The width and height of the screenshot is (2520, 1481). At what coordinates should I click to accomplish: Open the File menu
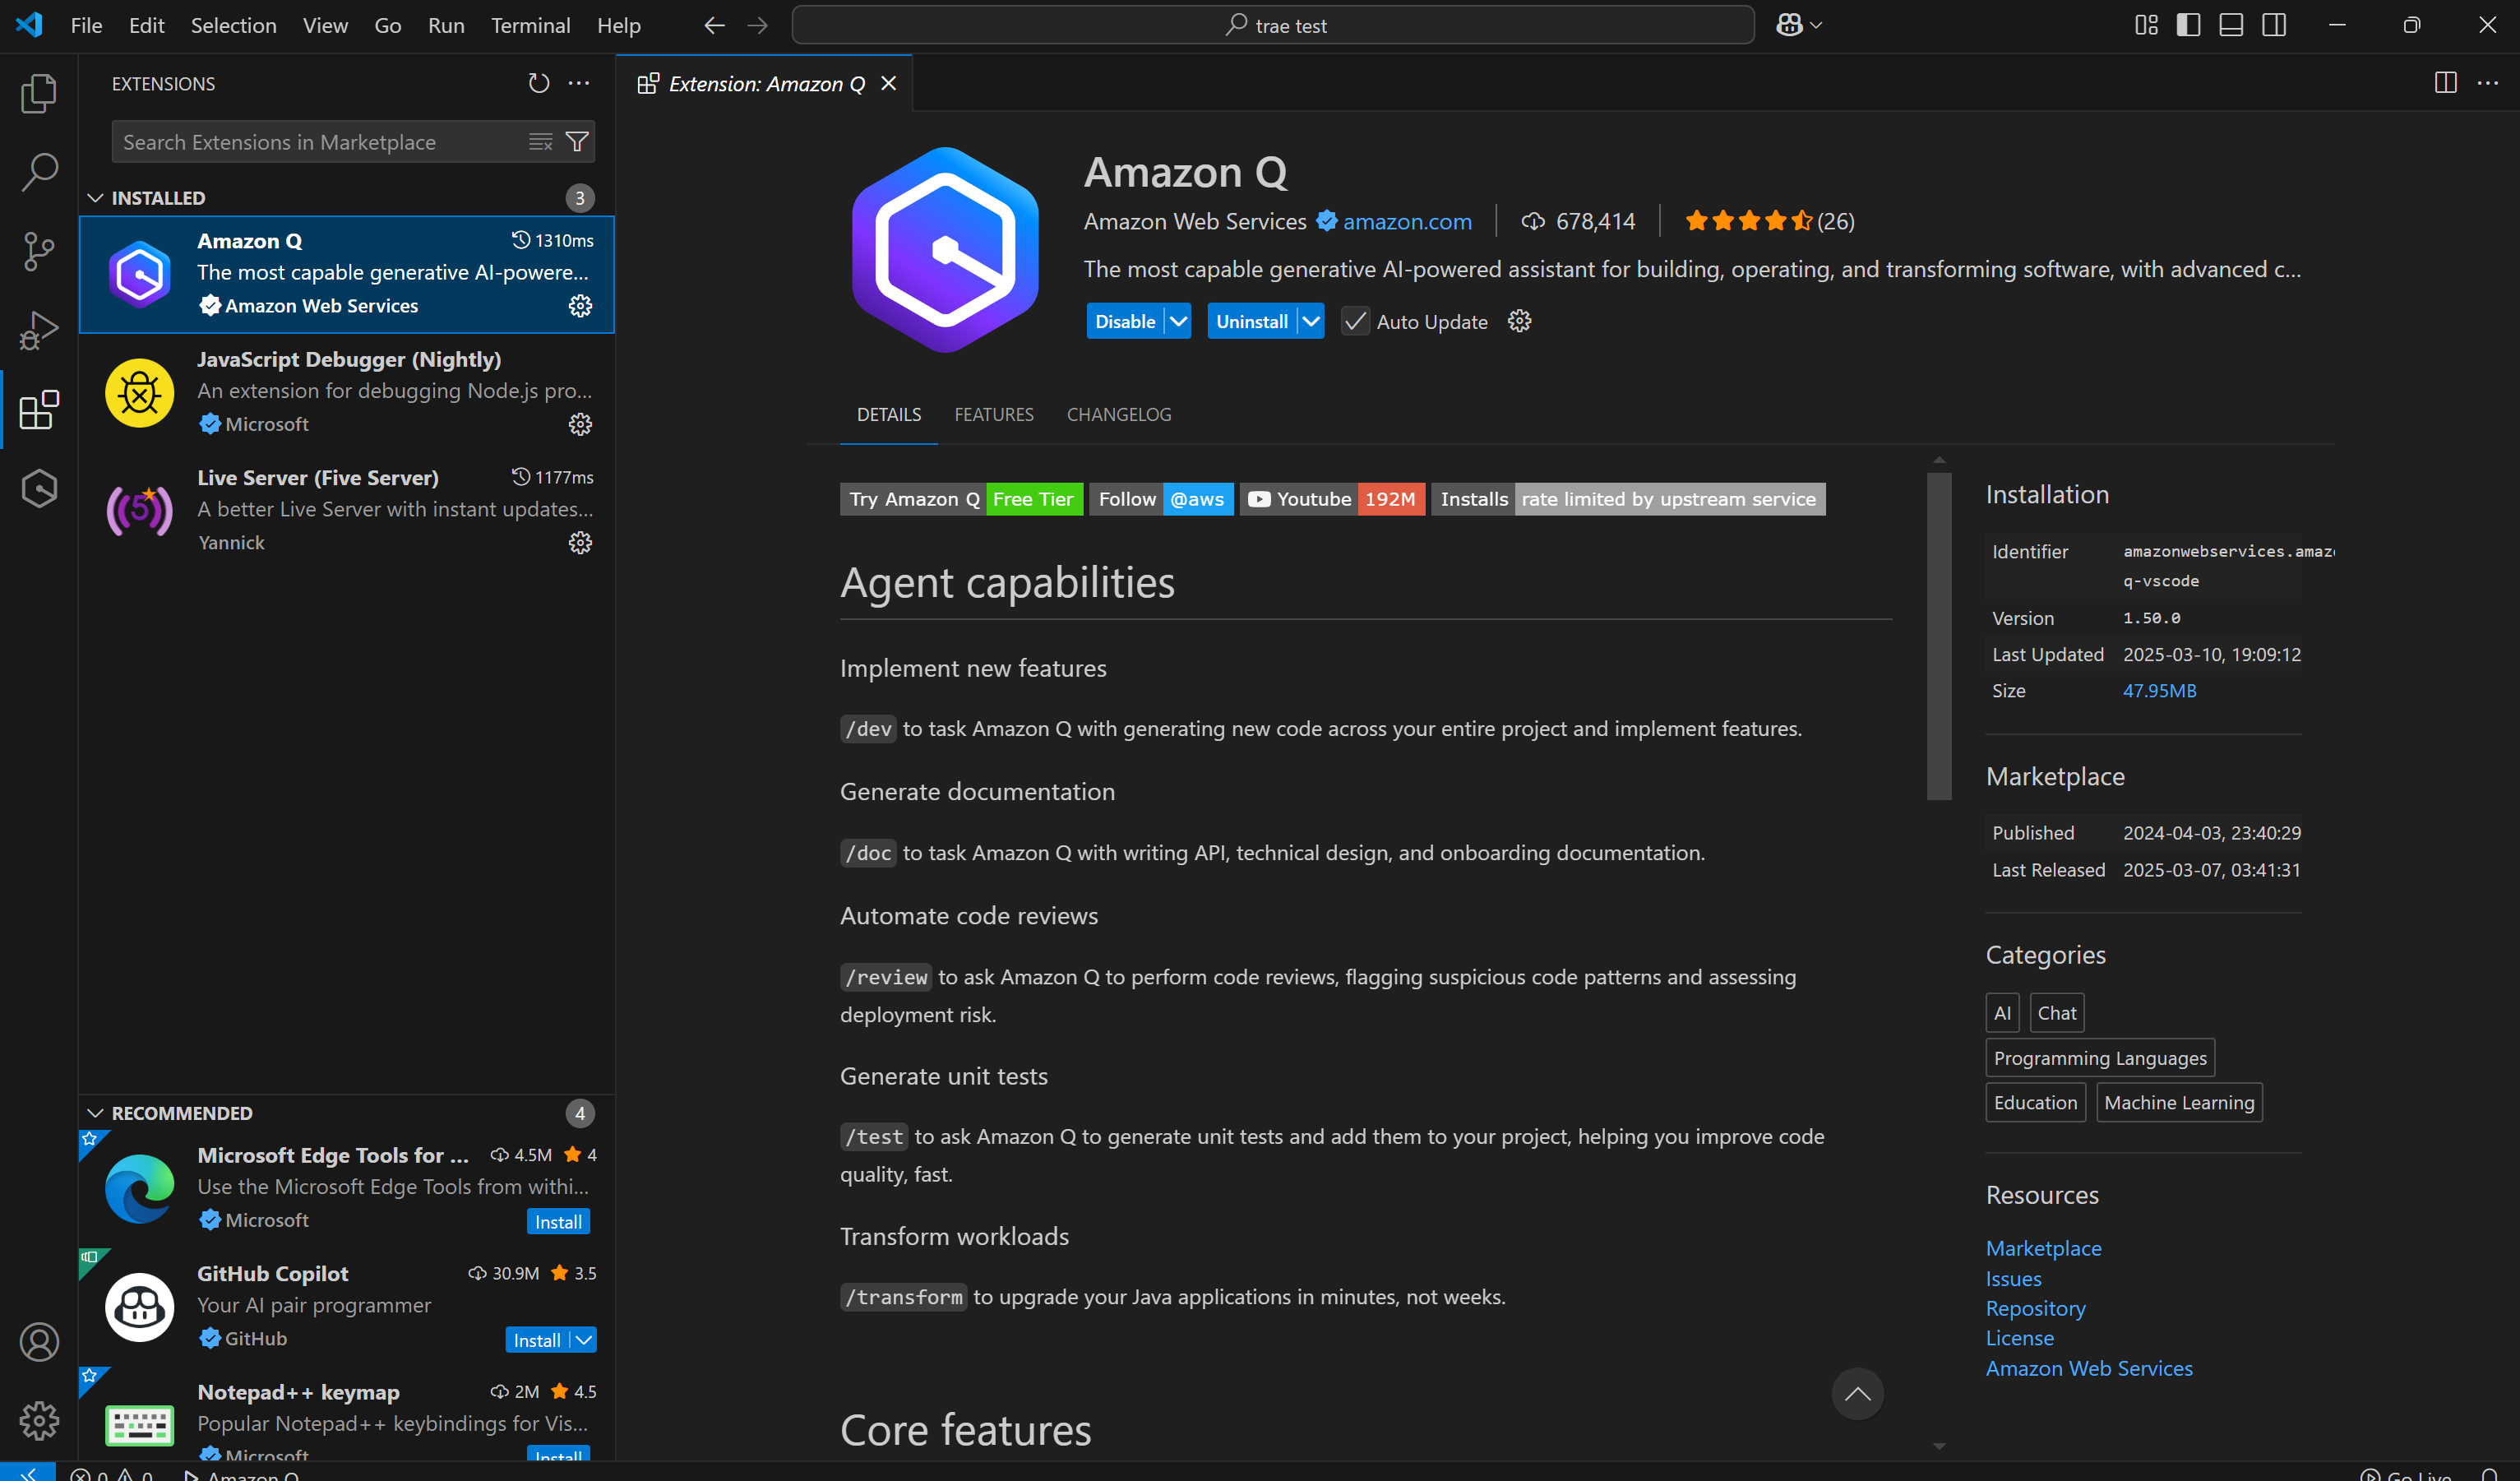(86, 25)
